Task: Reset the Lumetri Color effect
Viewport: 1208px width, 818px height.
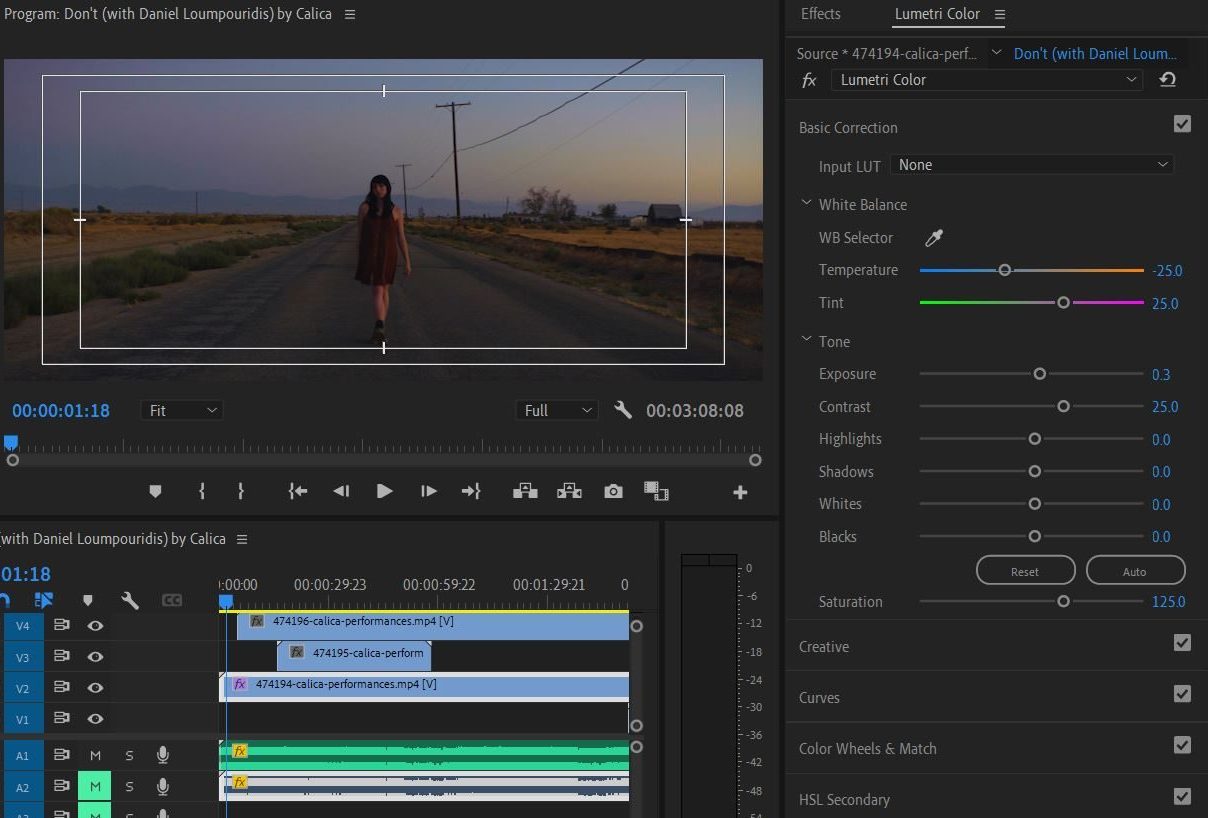Action: point(1167,80)
